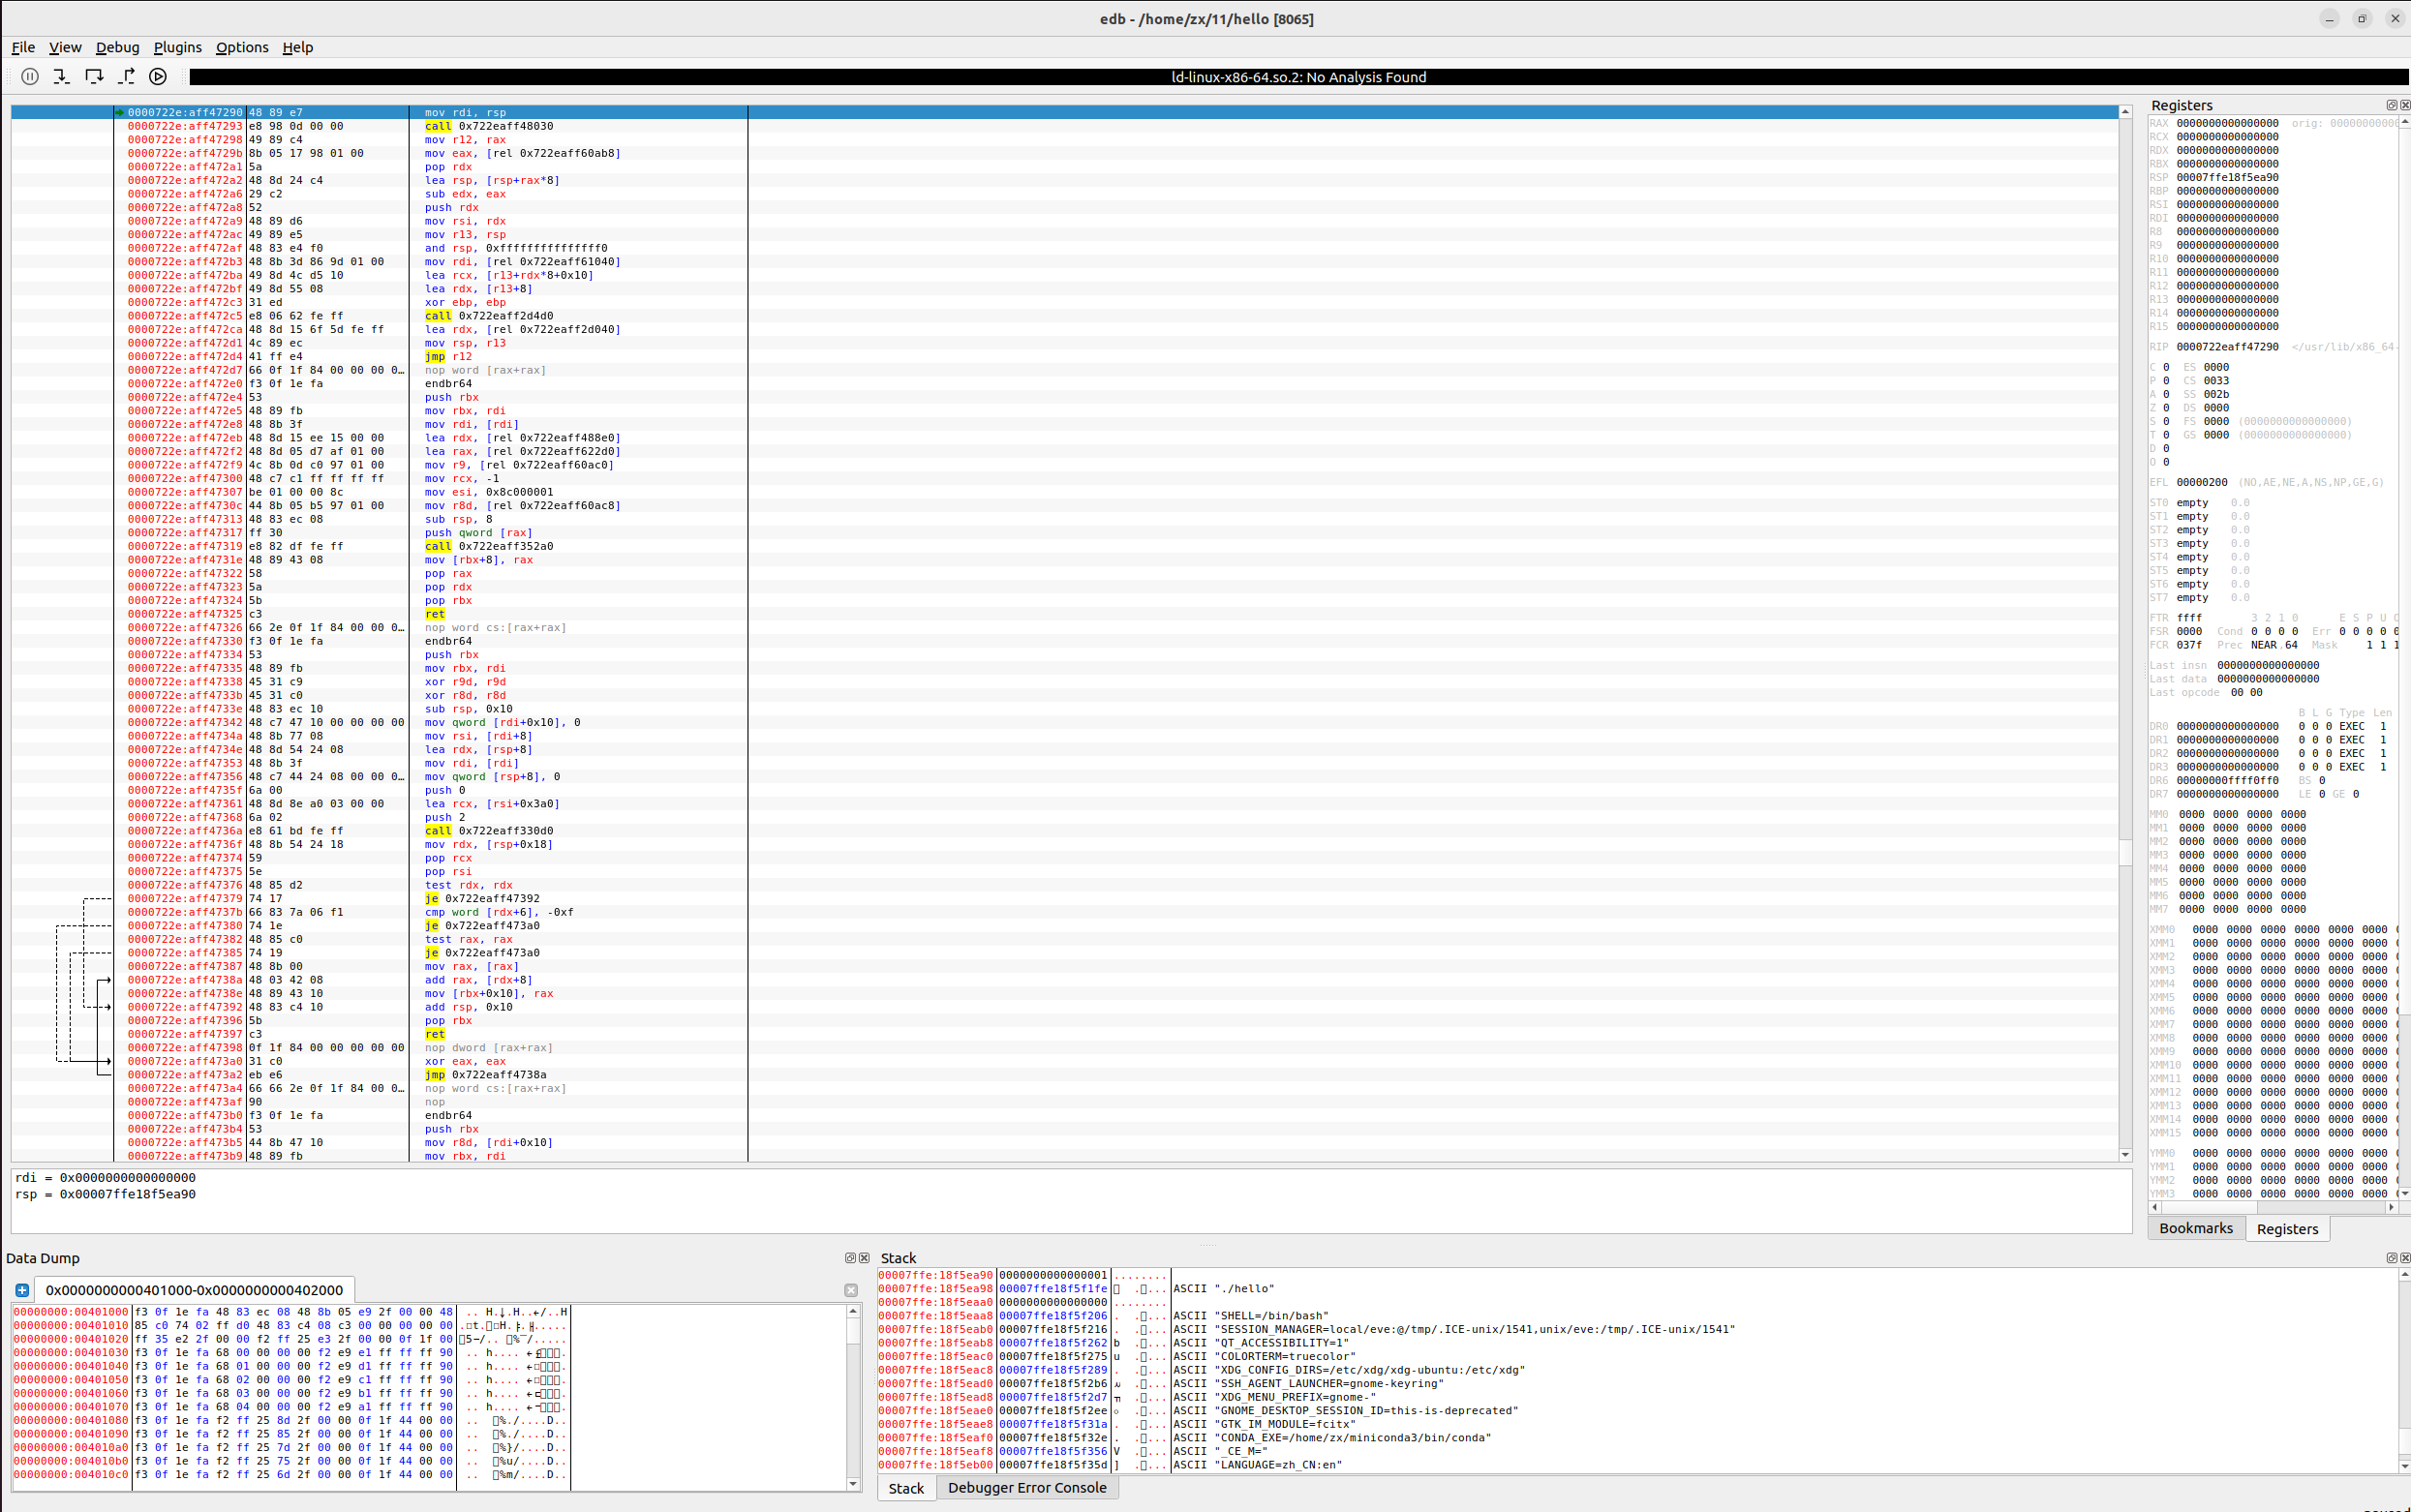Click the Step Into toolbar icon
This screenshot has width=2411, height=1512.
(61, 76)
